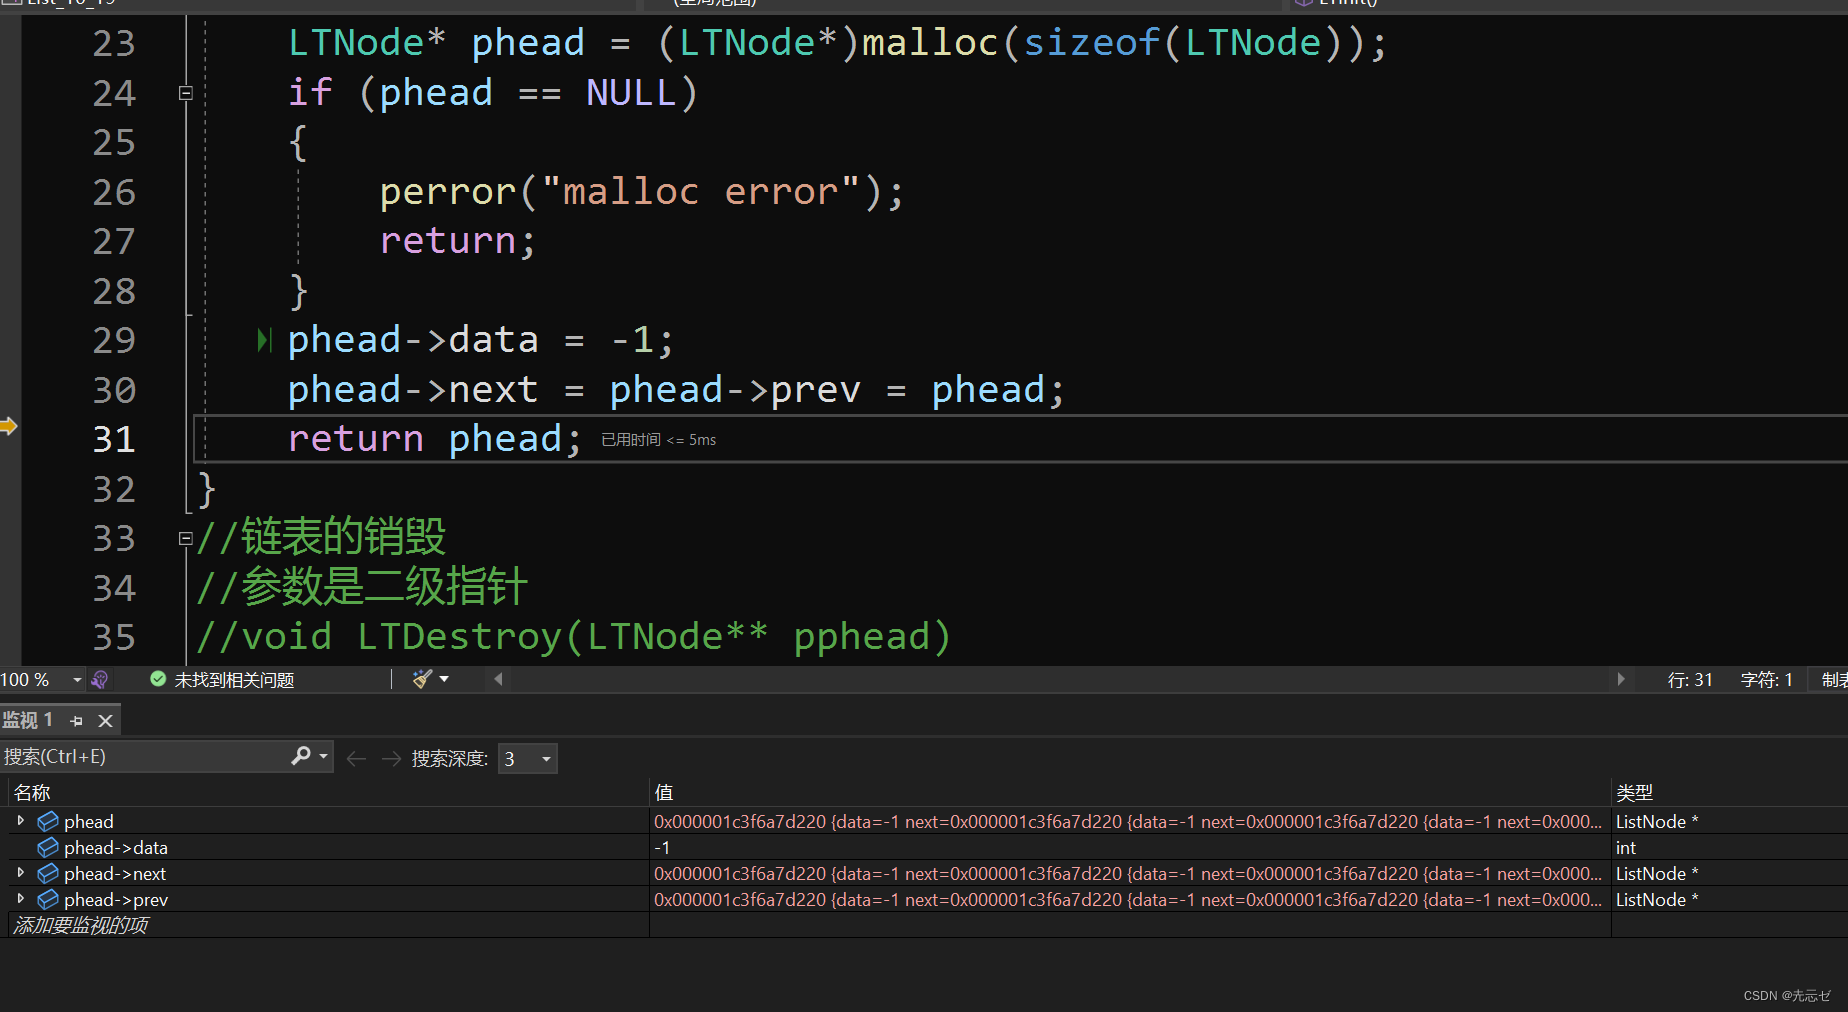Click the horizontal scrollbar left arrow
1848x1012 pixels.
click(498, 679)
